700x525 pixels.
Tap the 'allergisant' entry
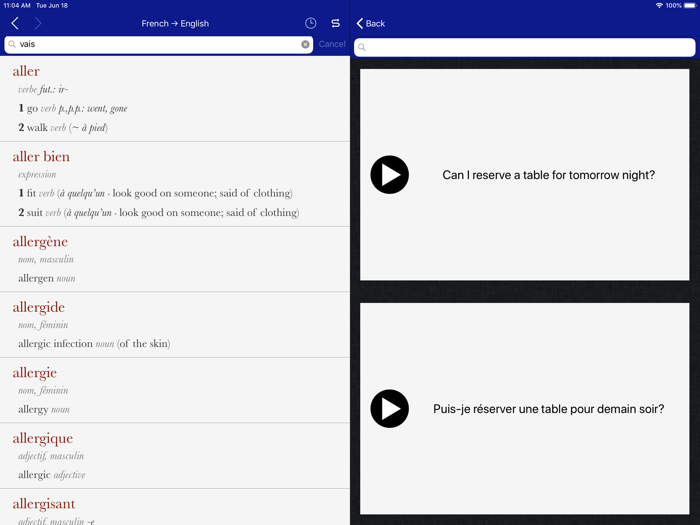click(x=44, y=503)
